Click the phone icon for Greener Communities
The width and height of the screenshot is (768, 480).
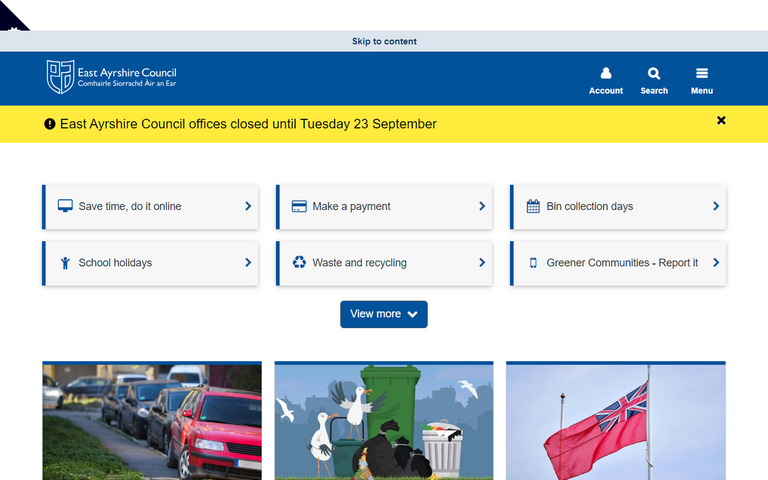(533, 263)
